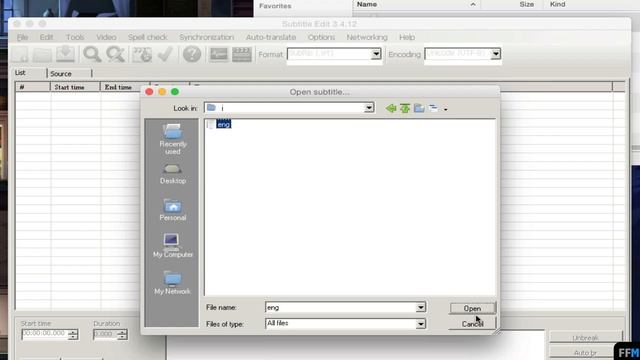This screenshot has height=360, width=640.
Task: Select My Computer in sidebar
Action: [x=173, y=246]
